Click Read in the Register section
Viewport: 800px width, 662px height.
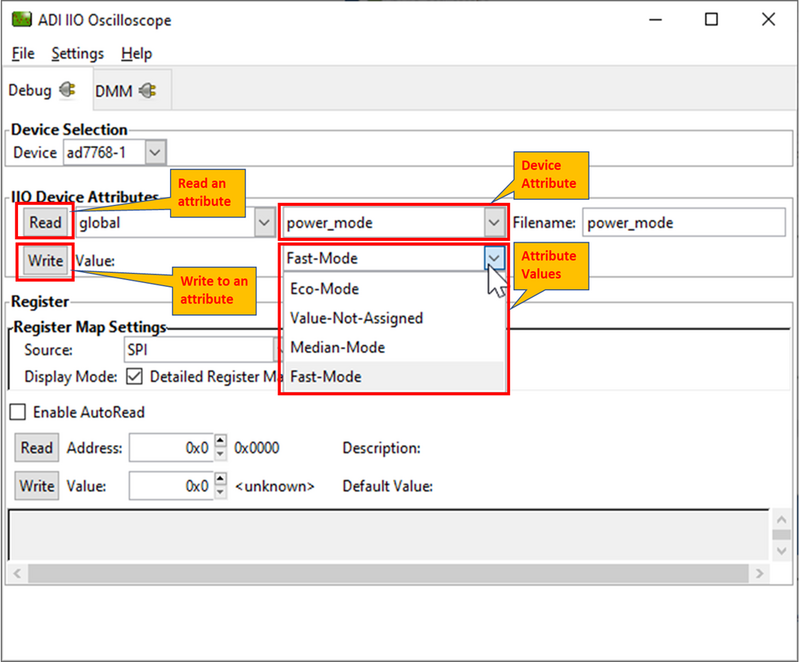click(36, 447)
